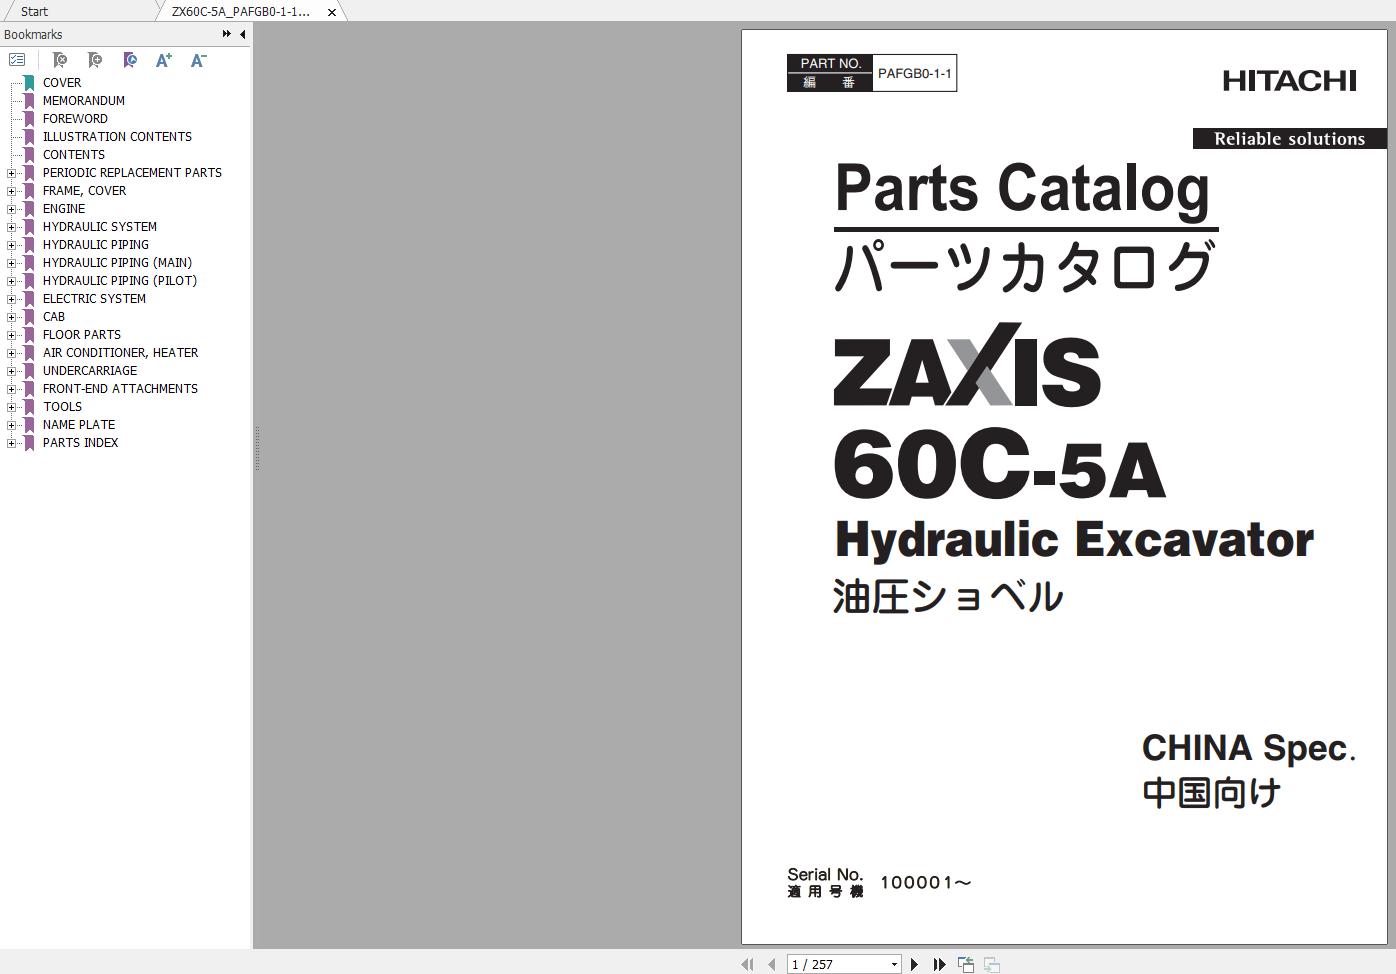Click the double-arrow Bookmarks panel options button
Image resolution: width=1396 pixels, height=974 pixels.
(x=226, y=34)
